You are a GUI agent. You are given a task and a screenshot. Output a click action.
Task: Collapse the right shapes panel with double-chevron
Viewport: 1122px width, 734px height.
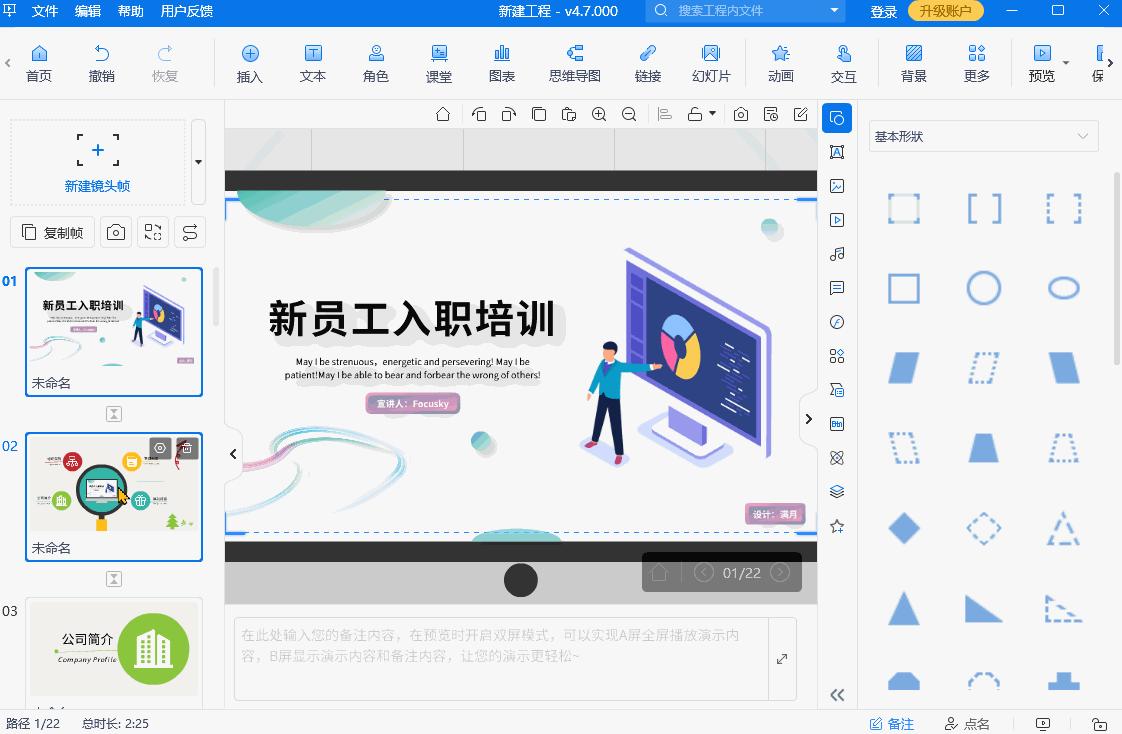(837, 694)
